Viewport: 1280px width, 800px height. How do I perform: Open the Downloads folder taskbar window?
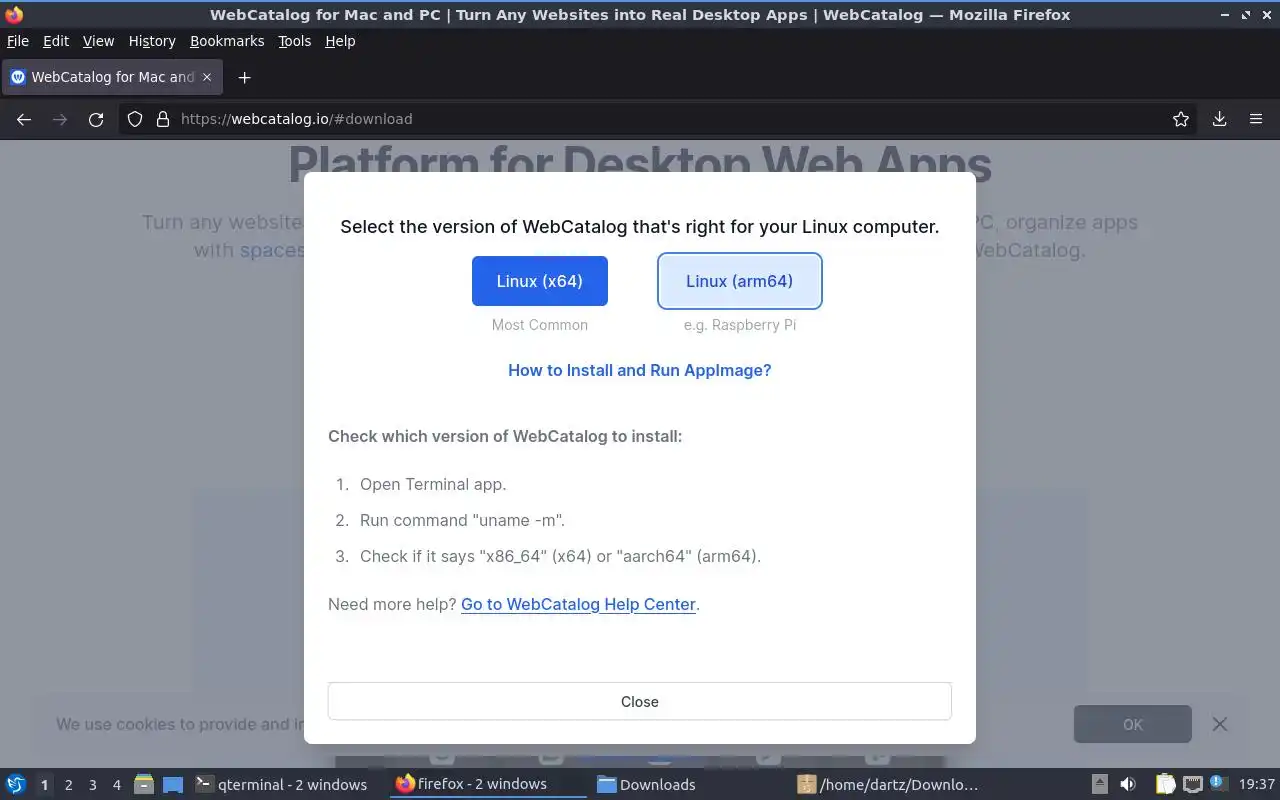(689, 785)
